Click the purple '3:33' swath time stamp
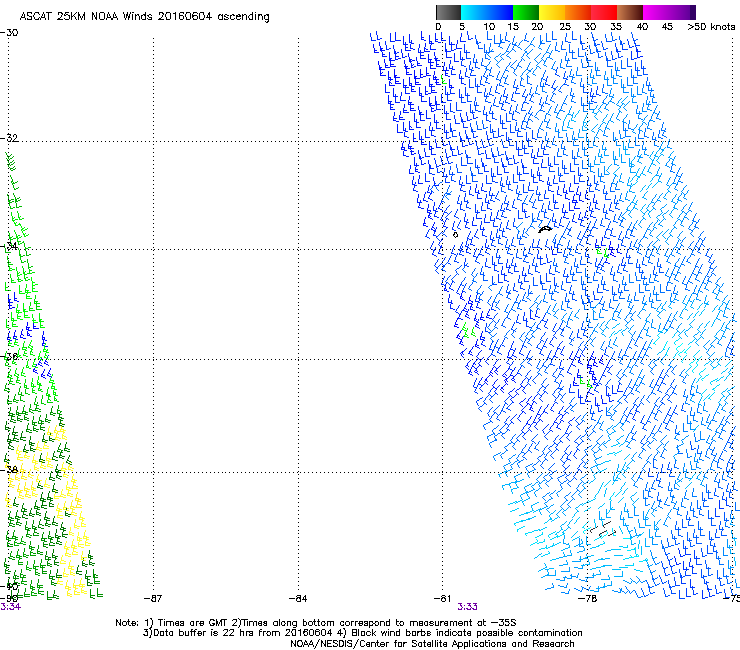Screen dimensions: 740x650 tap(467, 607)
